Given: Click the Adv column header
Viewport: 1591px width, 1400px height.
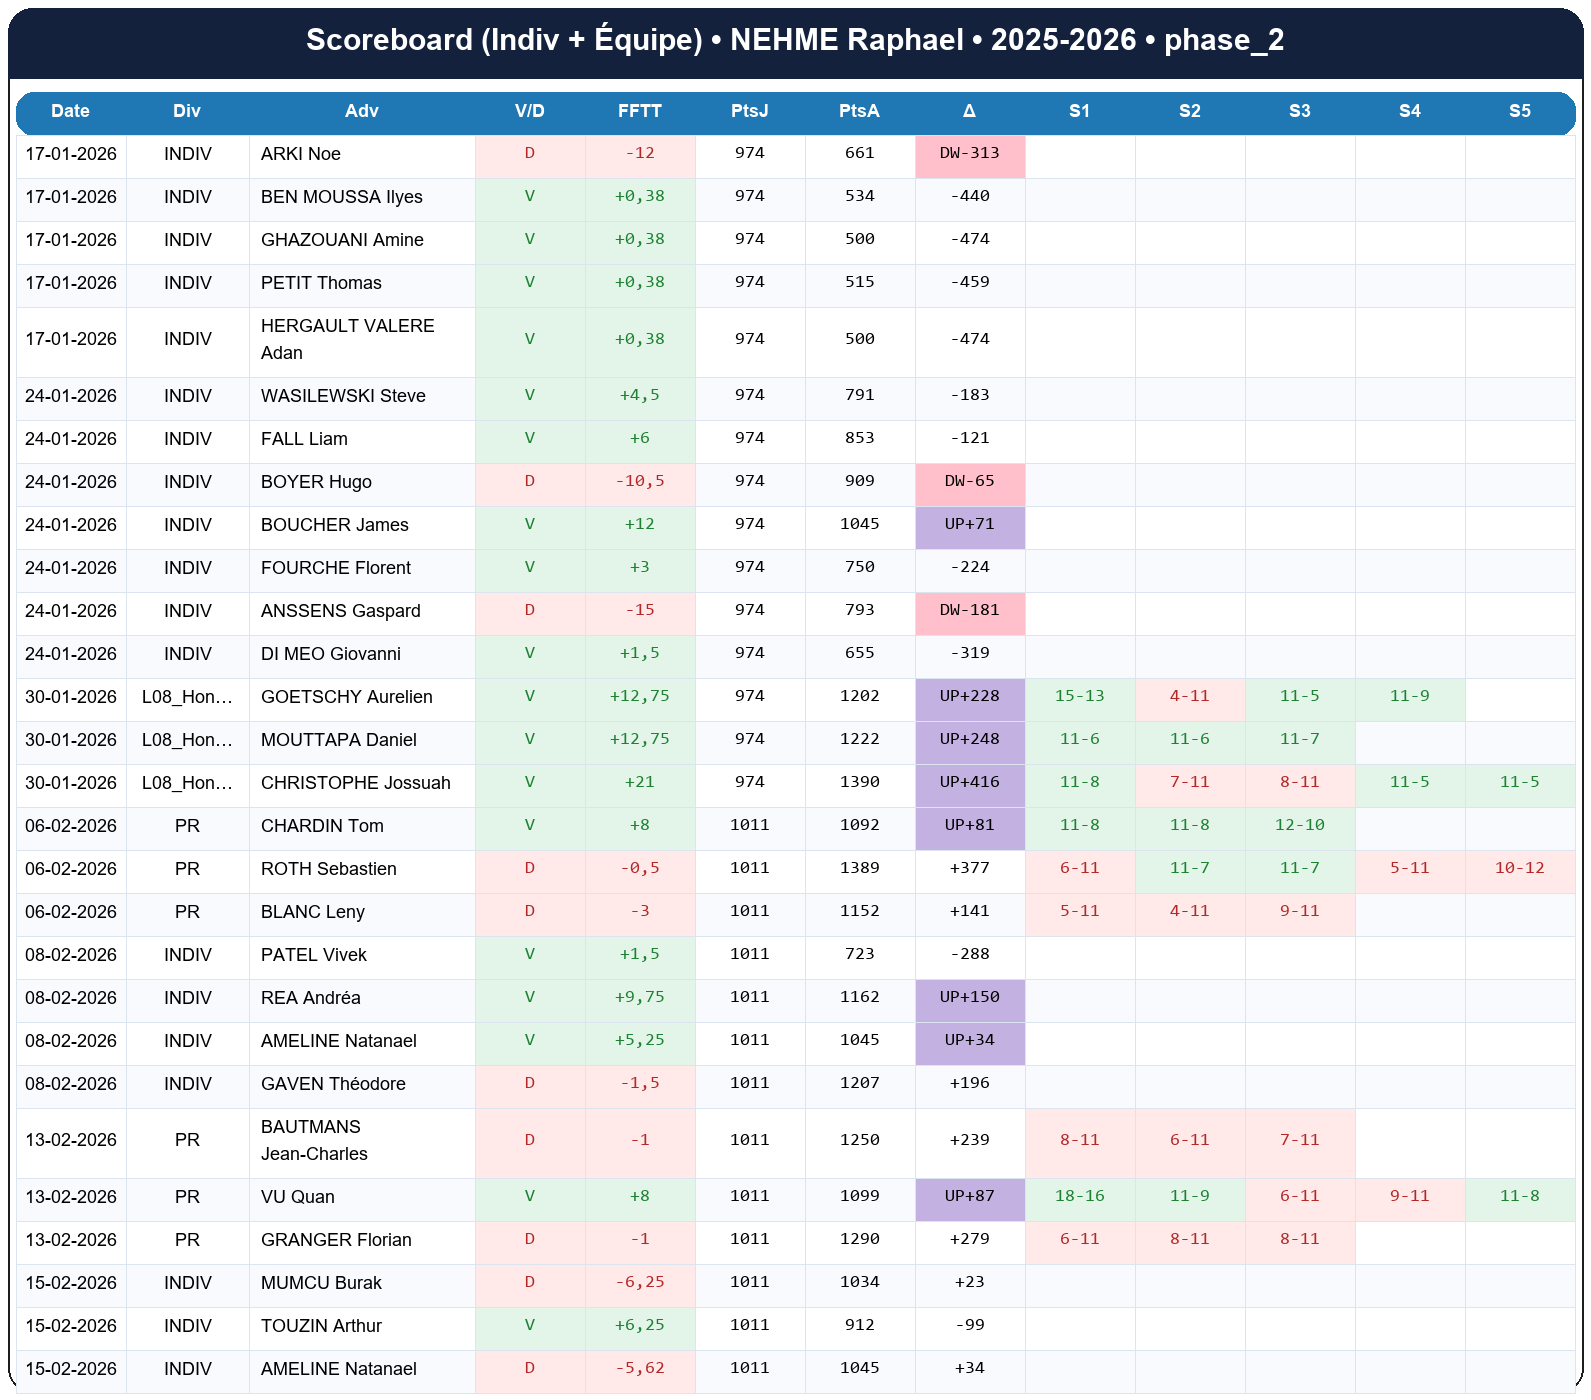Looking at the screenshot, I should point(361,111).
